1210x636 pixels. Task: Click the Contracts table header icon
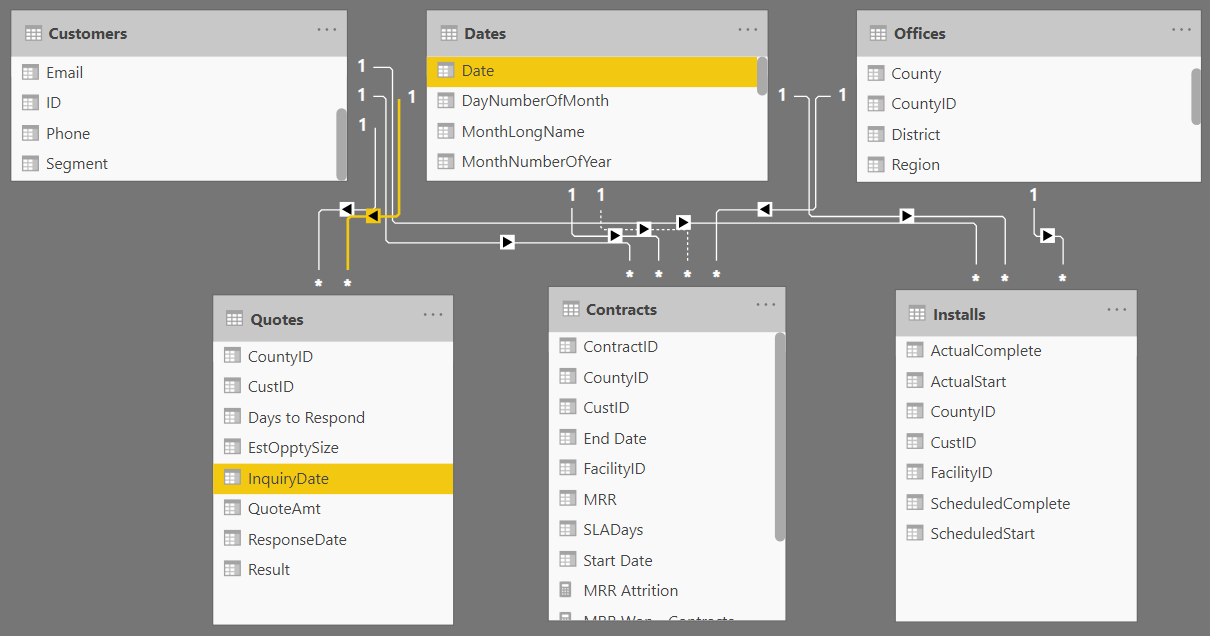pyautogui.click(x=570, y=309)
